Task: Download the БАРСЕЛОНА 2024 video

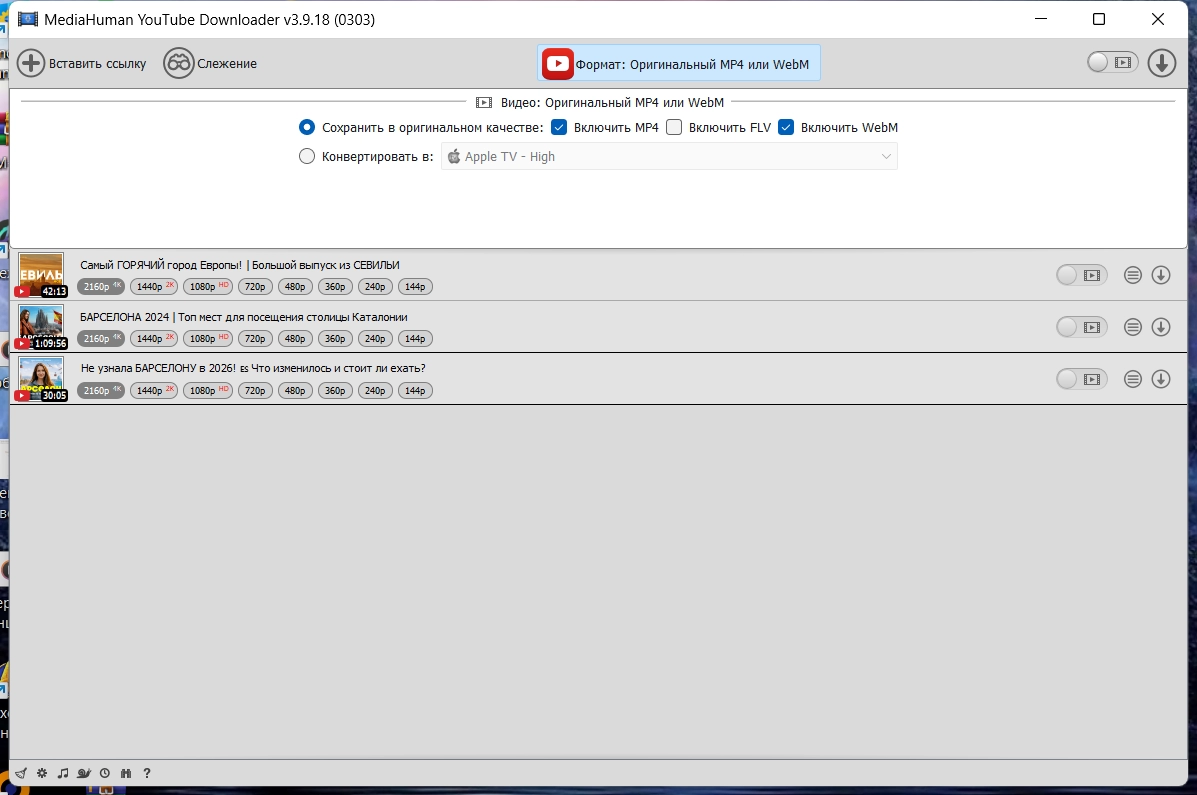Action: 1161,327
